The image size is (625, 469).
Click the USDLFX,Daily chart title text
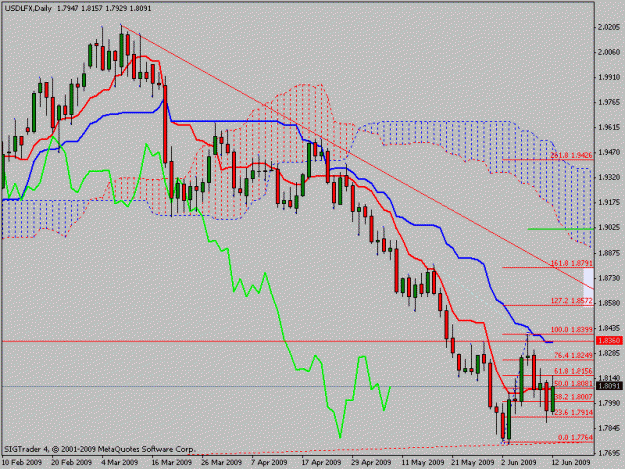28,8
